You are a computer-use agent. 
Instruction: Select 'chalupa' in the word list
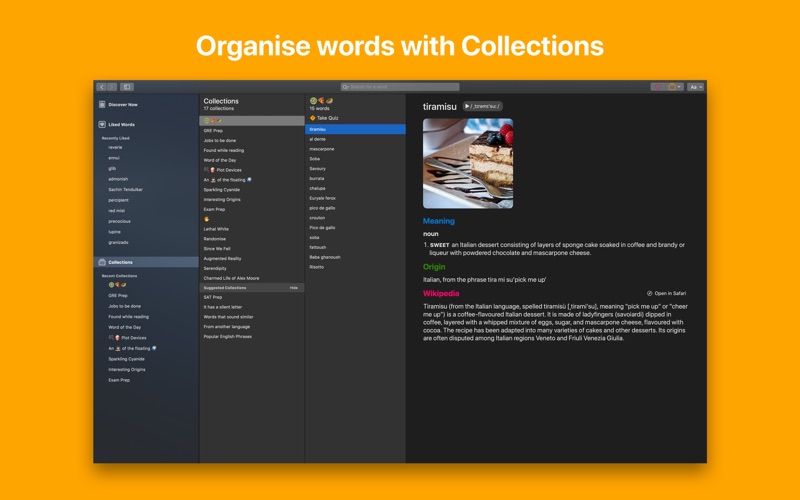pos(317,188)
